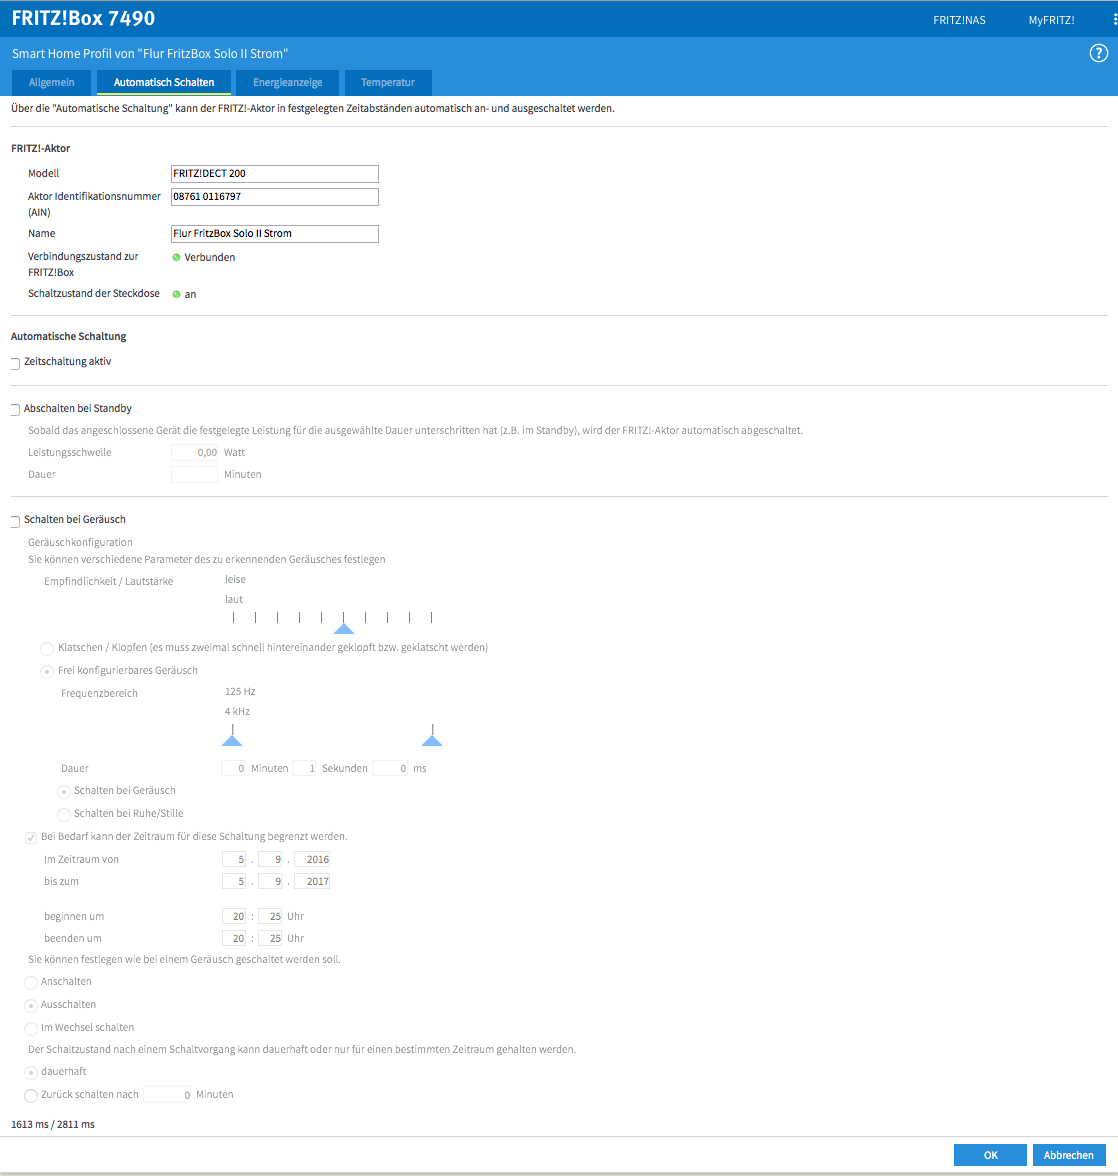
Task: Click the 125 Hz lower frequency handle
Action: point(232,740)
